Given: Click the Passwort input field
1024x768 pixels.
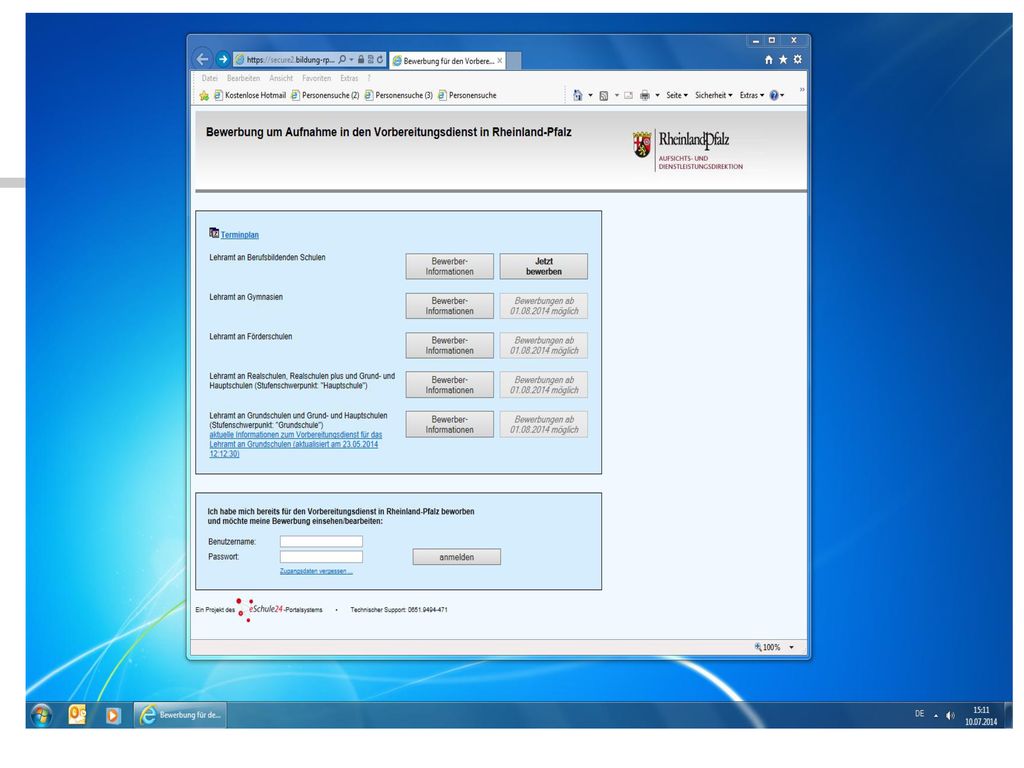Looking at the screenshot, I should (321, 557).
